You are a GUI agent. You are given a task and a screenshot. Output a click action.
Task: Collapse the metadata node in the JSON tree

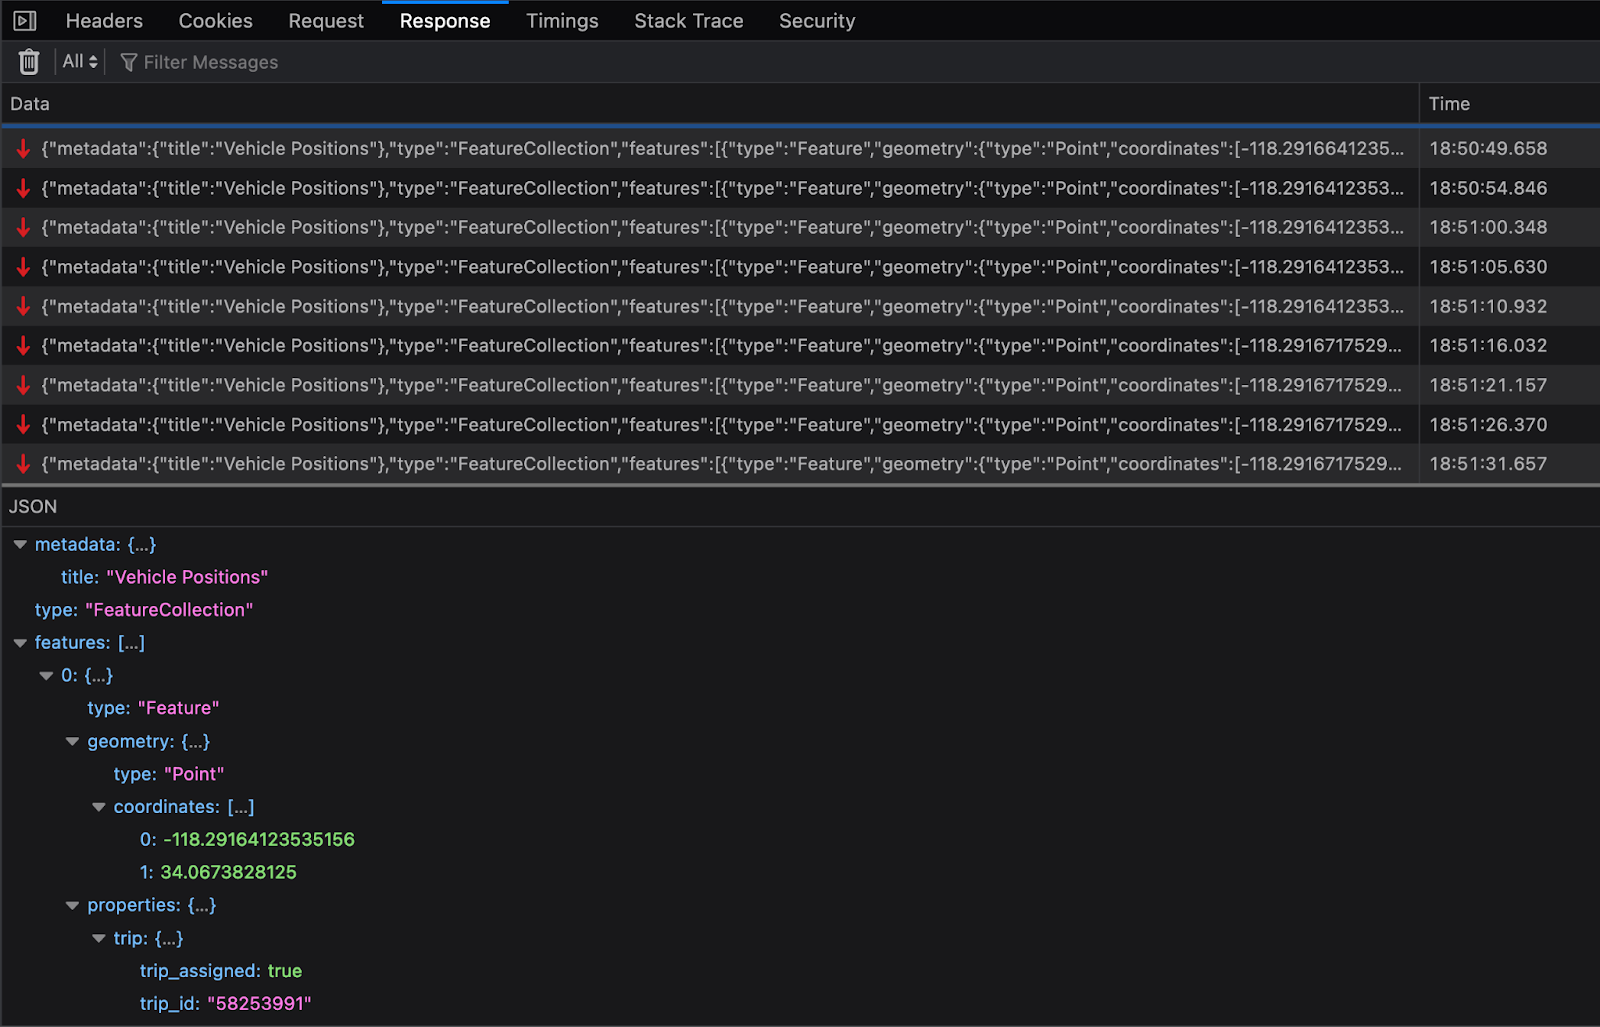(x=20, y=544)
